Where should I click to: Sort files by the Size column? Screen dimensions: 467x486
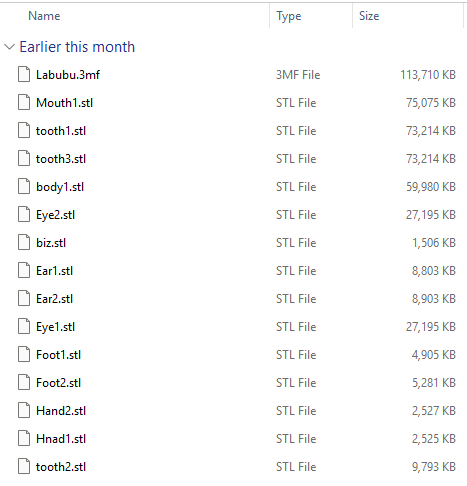click(x=369, y=16)
